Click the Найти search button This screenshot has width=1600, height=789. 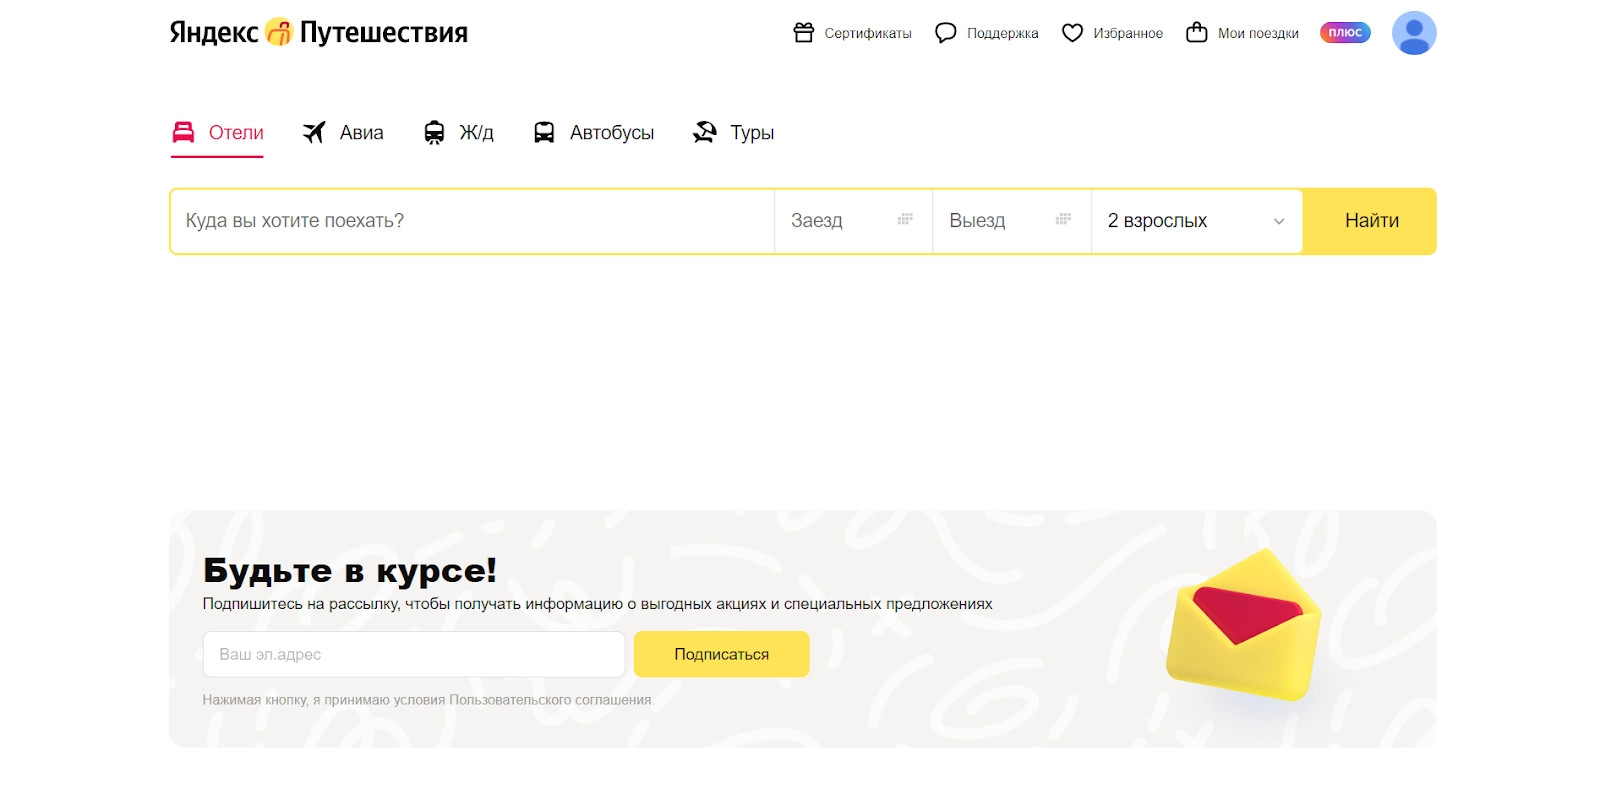pos(1371,221)
